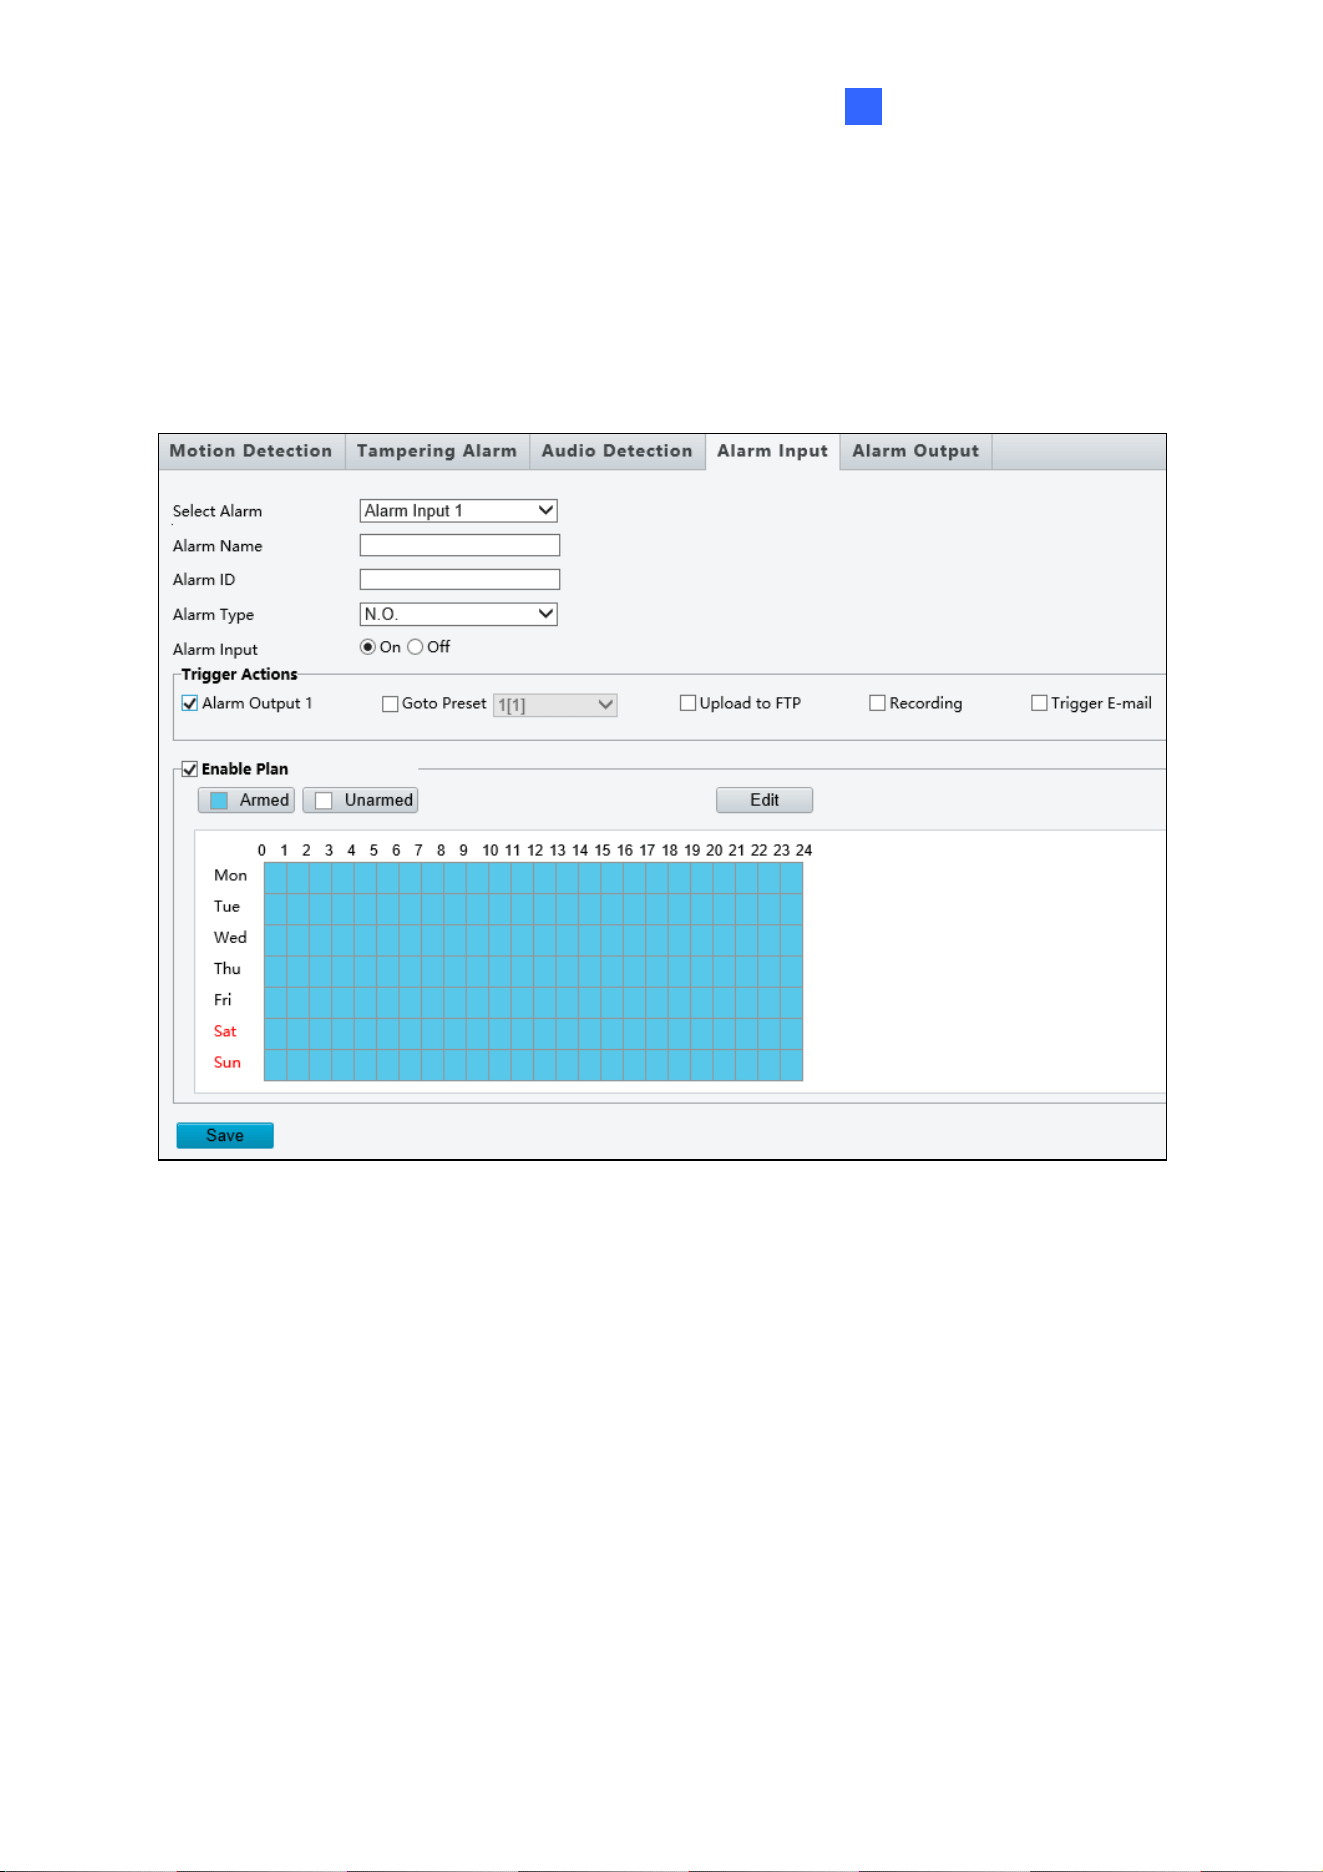Enable the Recording trigger checkbox
Image resolution: width=1323 pixels, height=1872 pixels.
coord(877,703)
